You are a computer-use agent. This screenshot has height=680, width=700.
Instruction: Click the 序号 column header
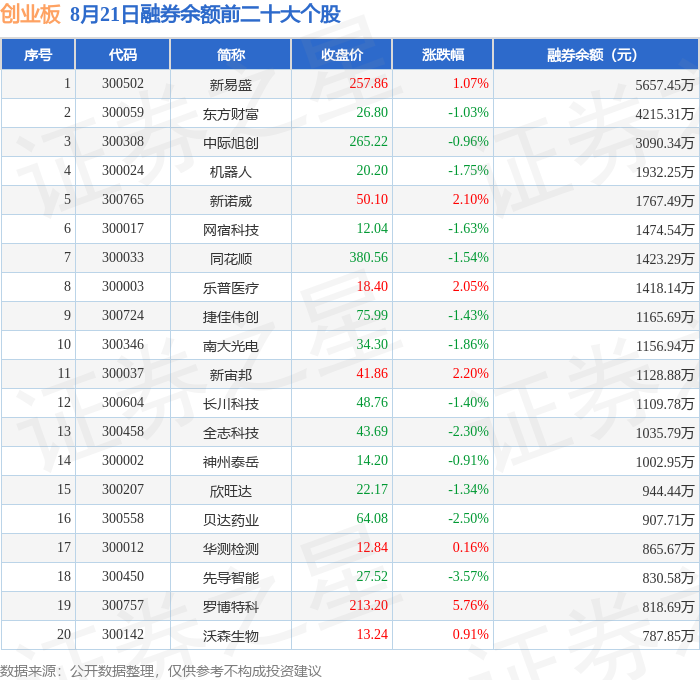[x=38, y=54]
